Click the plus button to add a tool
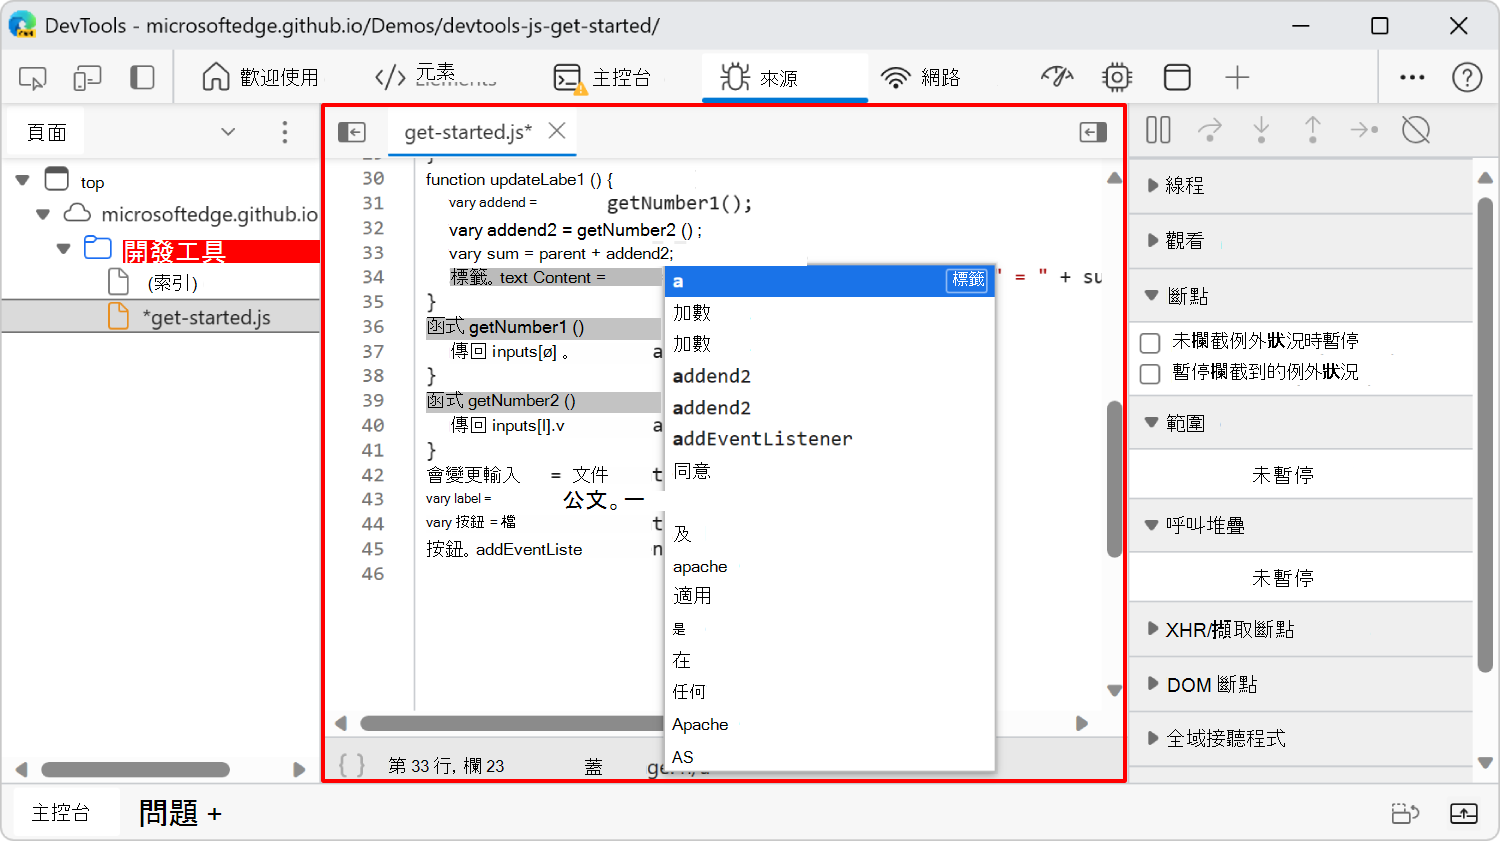The image size is (1500, 841). (x=1238, y=76)
